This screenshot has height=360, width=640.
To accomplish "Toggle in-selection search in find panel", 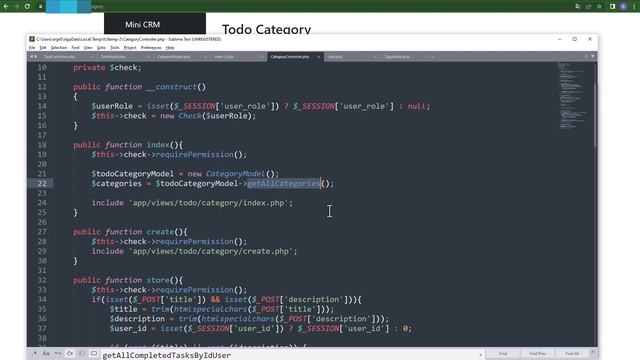I will point(82,353).
